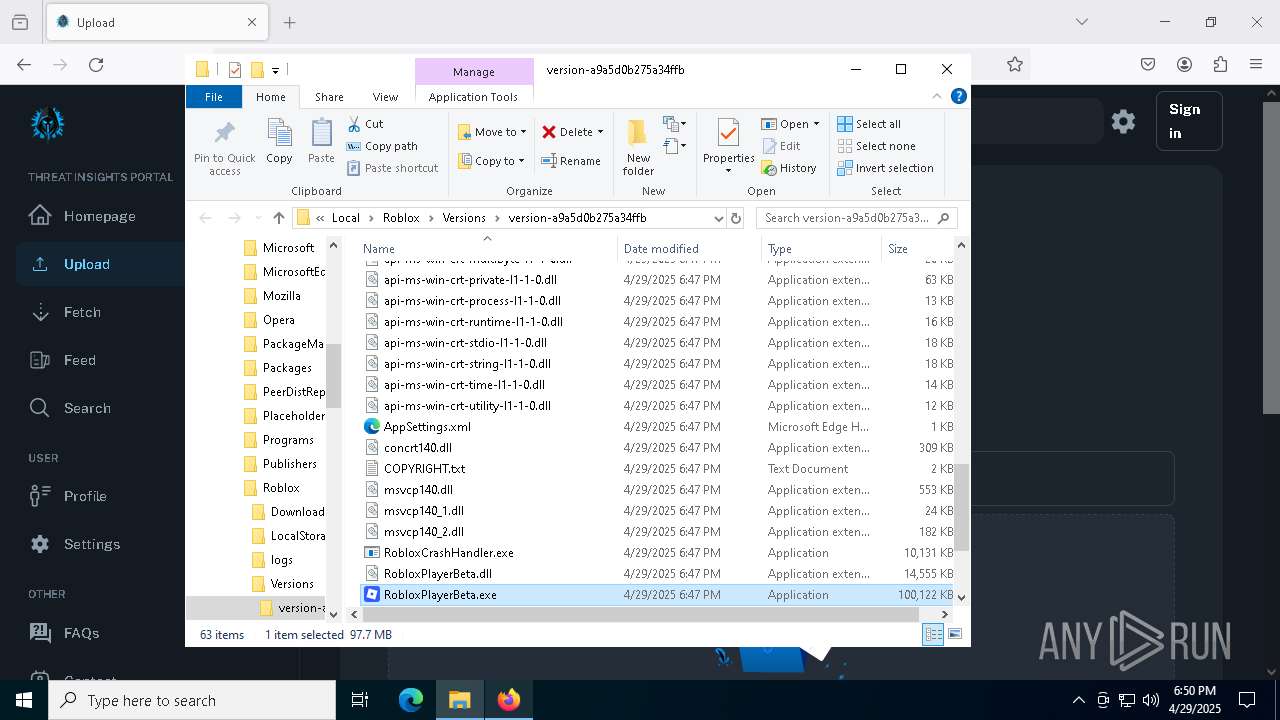
Task: Create a New folder from ribbon
Action: pyautogui.click(x=638, y=147)
